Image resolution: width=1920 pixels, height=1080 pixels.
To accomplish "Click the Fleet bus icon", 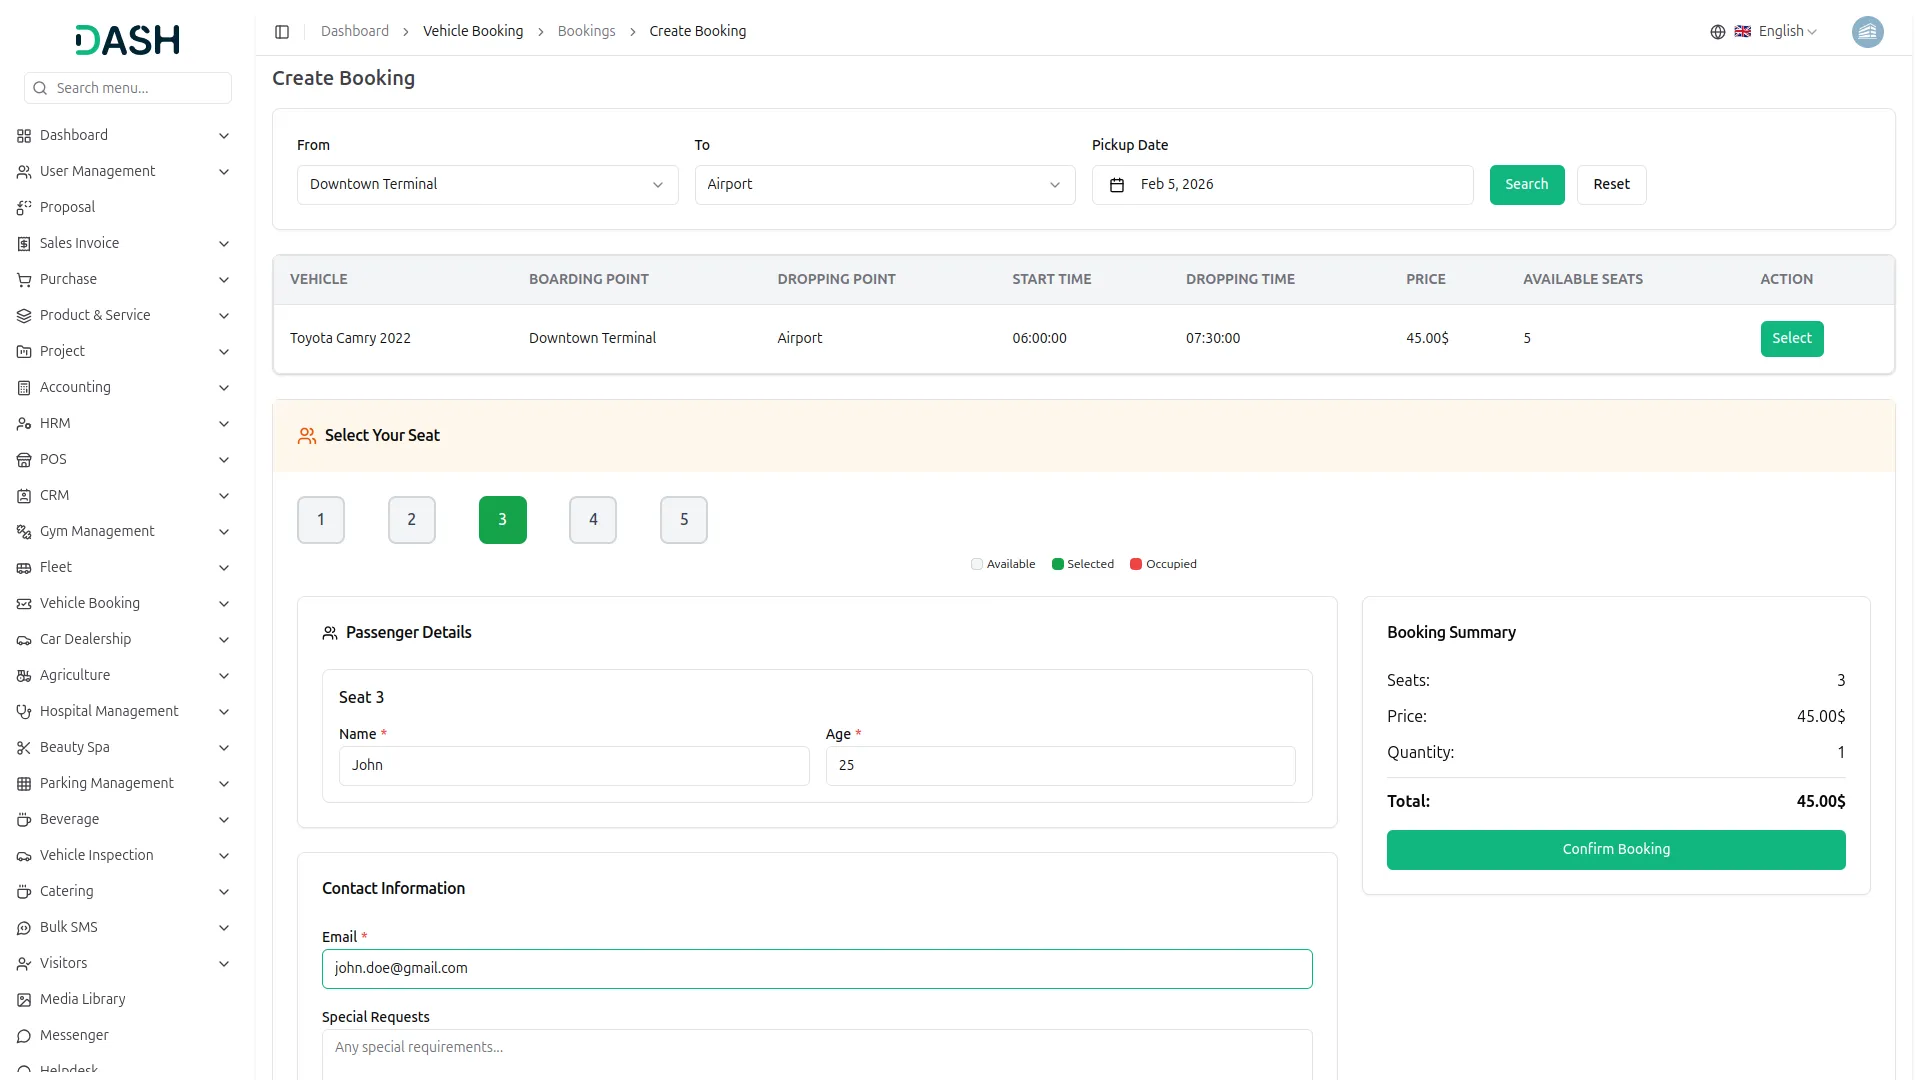I will [x=24, y=568].
